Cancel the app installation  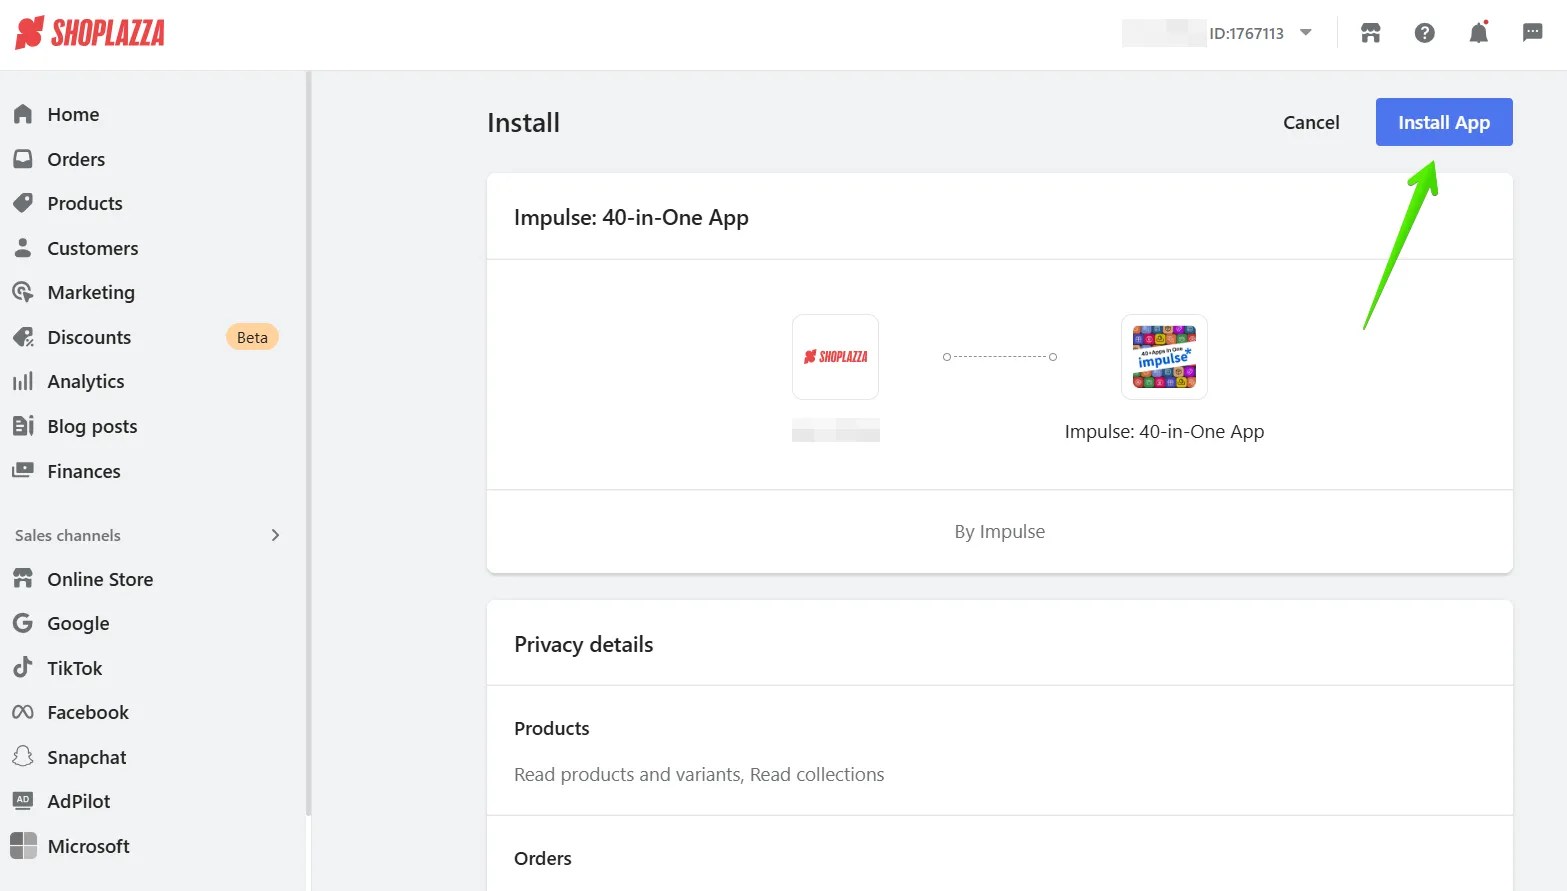[x=1311, y=122]
